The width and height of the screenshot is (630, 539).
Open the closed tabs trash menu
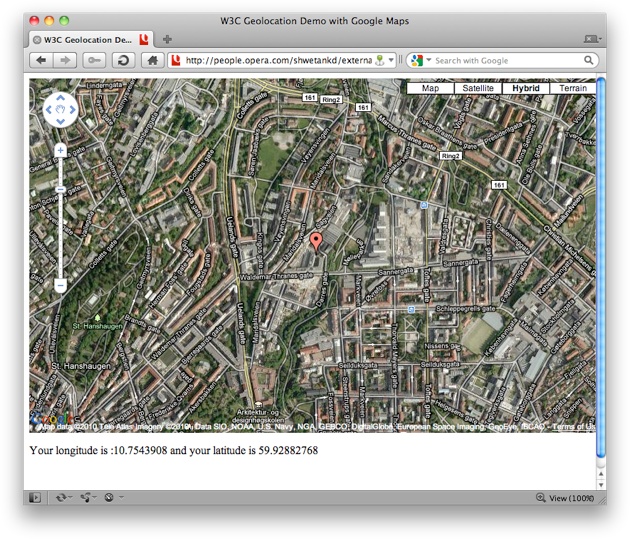click(592, 39)
